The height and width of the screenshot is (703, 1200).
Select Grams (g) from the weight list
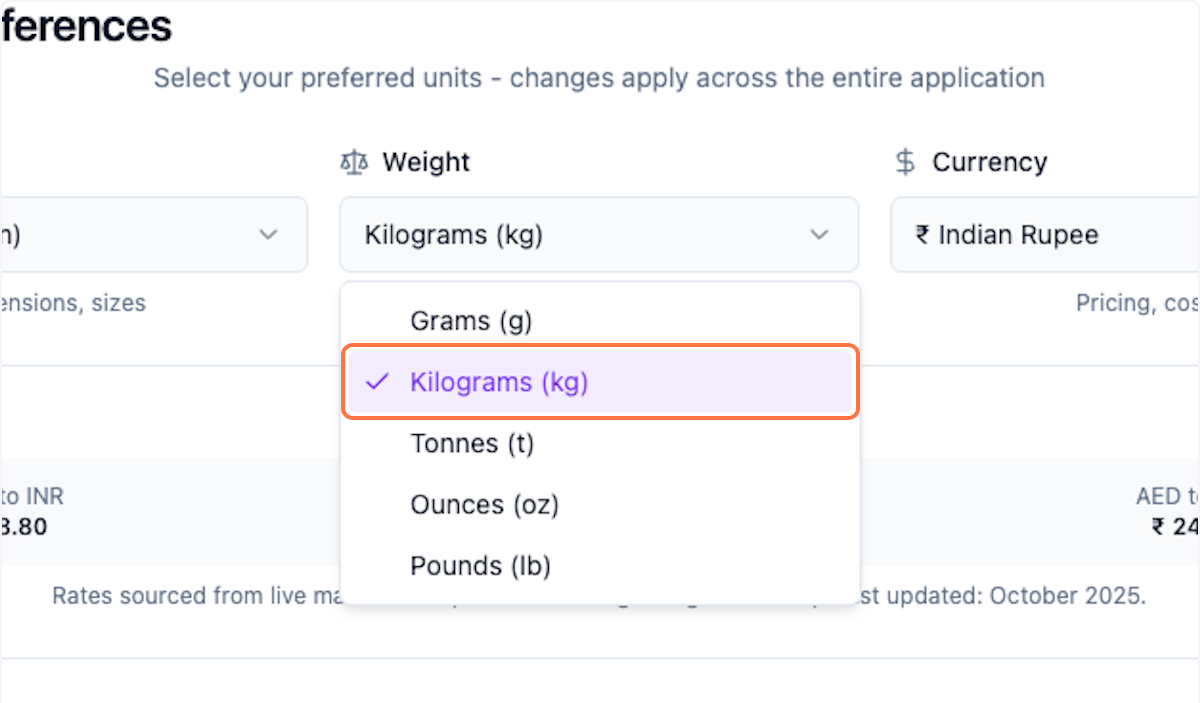point(471,321)
